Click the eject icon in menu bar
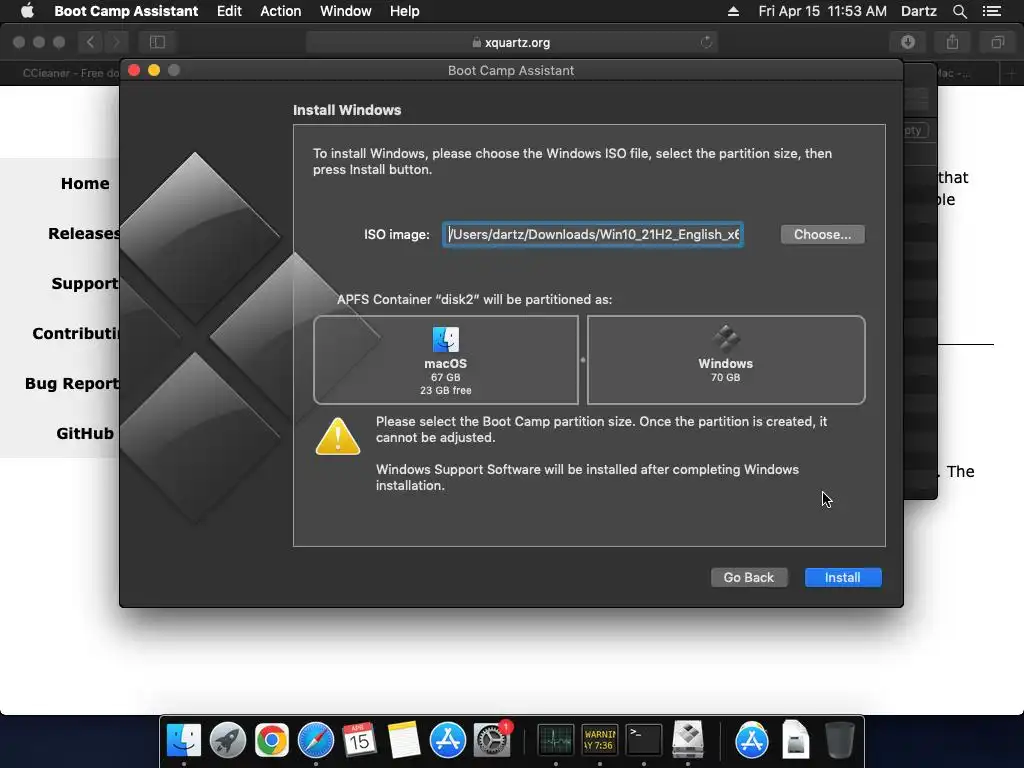The width and height of the screenshot is (1024, 768). coord(733,11)
